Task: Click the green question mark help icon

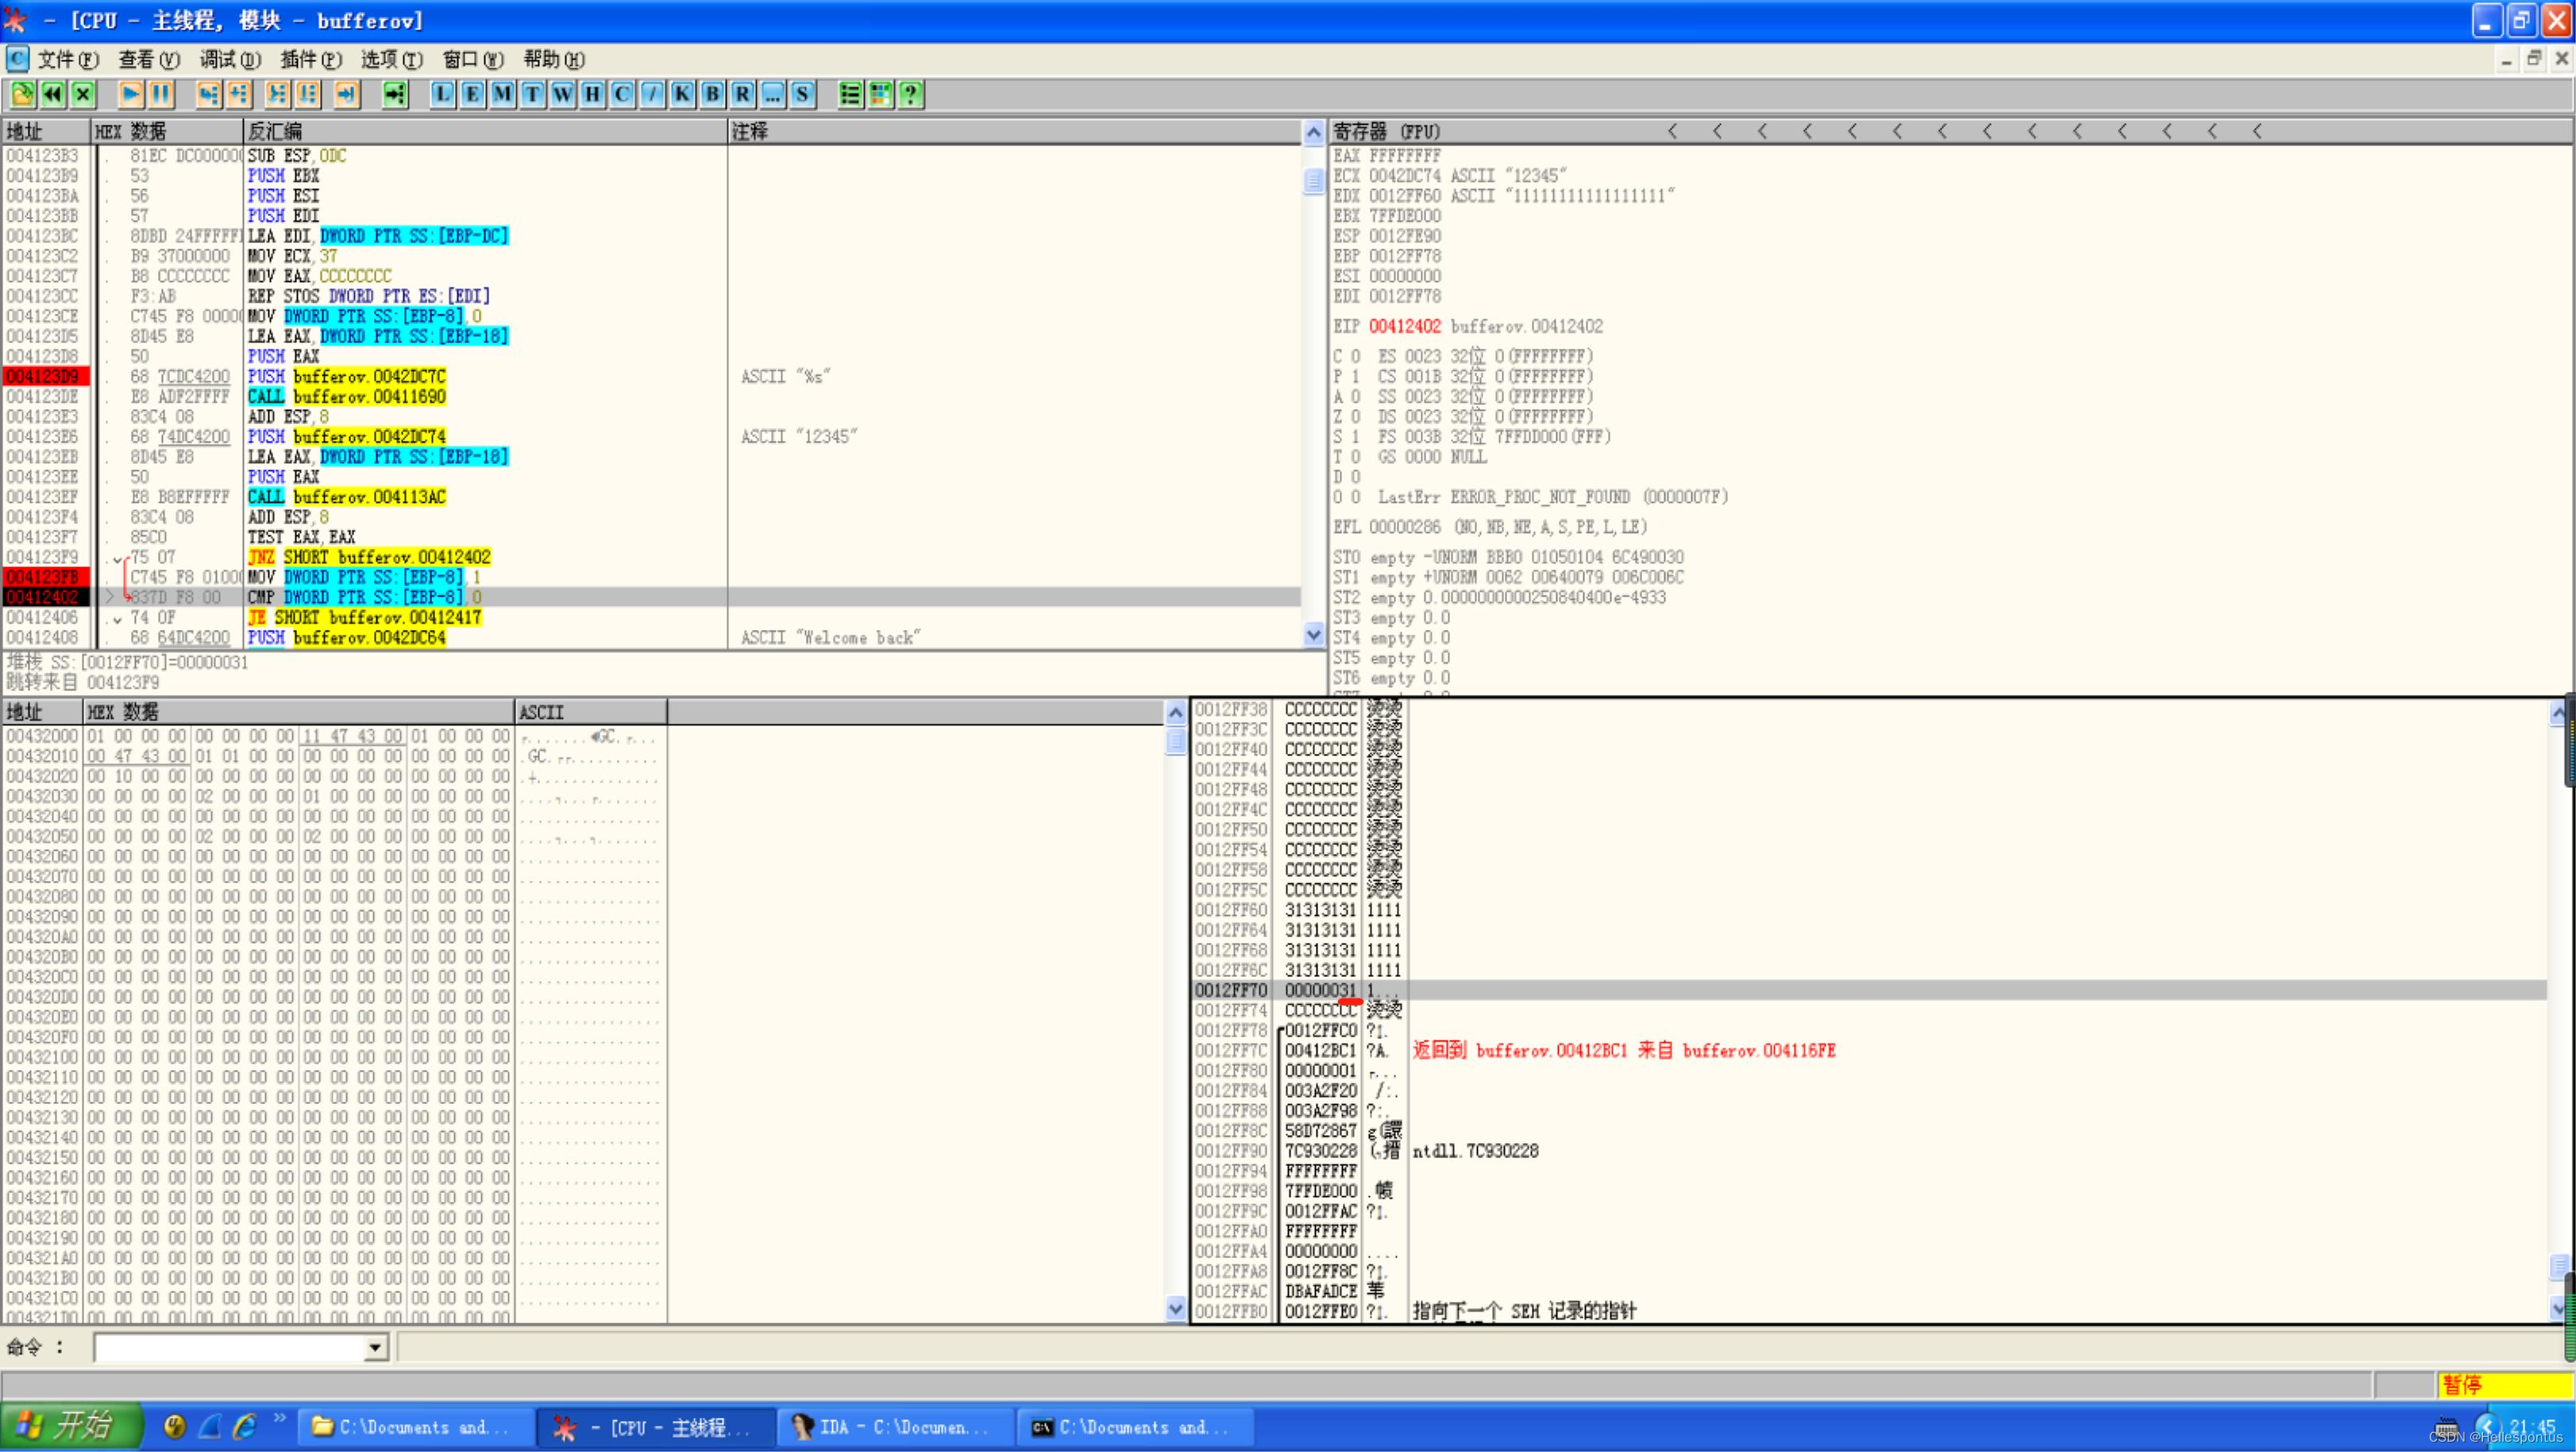Action: click(x=910, y=94)
